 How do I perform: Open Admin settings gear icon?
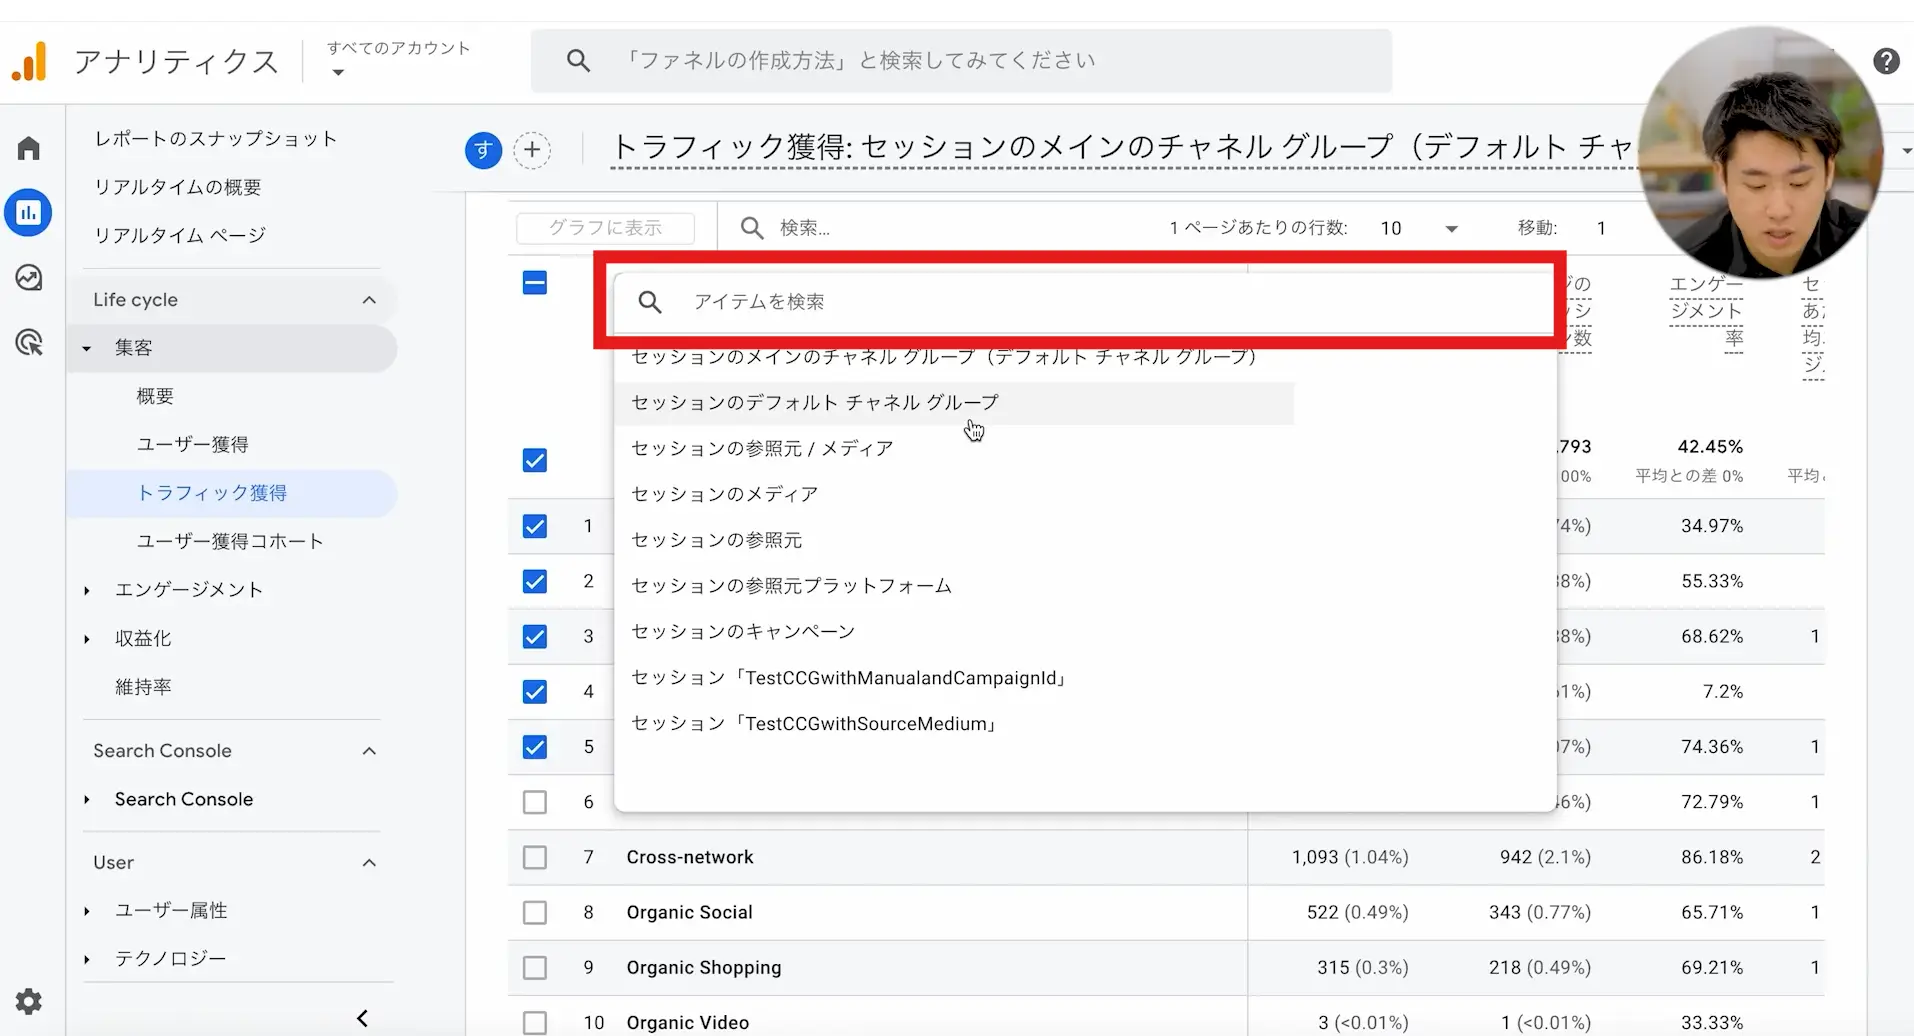[x=29, y=1001]
